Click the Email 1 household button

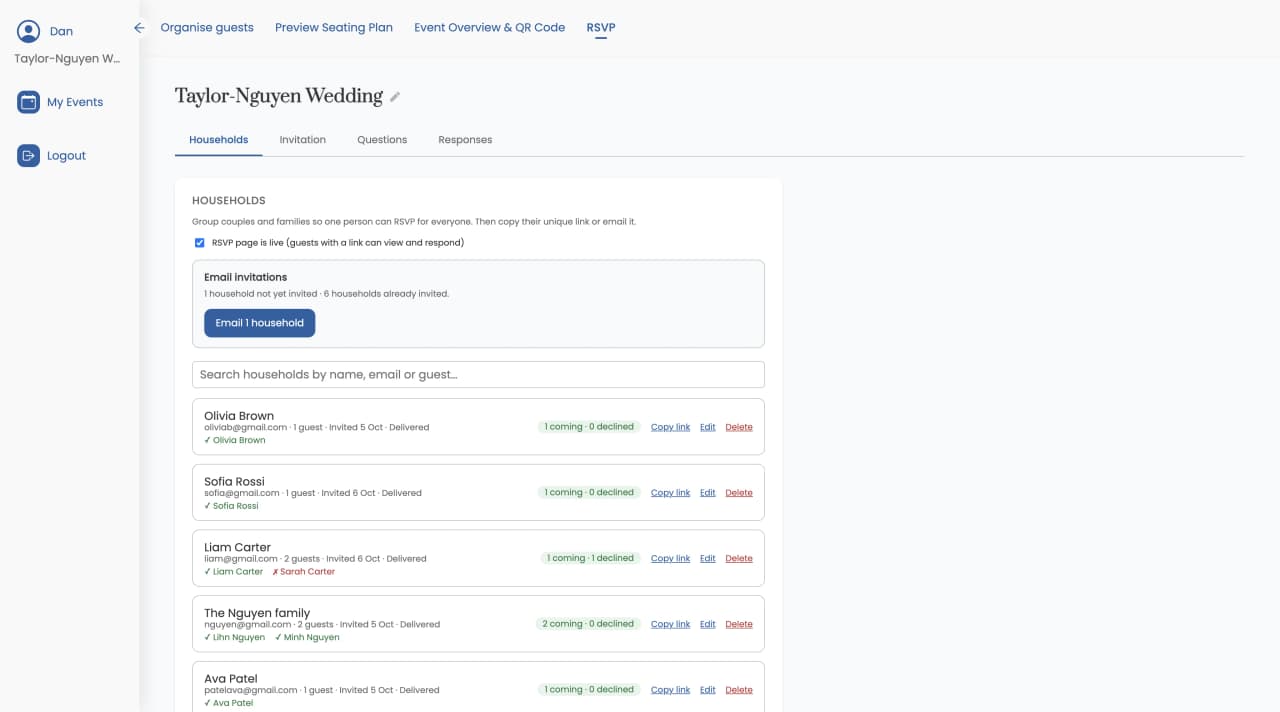click(260, 323)
